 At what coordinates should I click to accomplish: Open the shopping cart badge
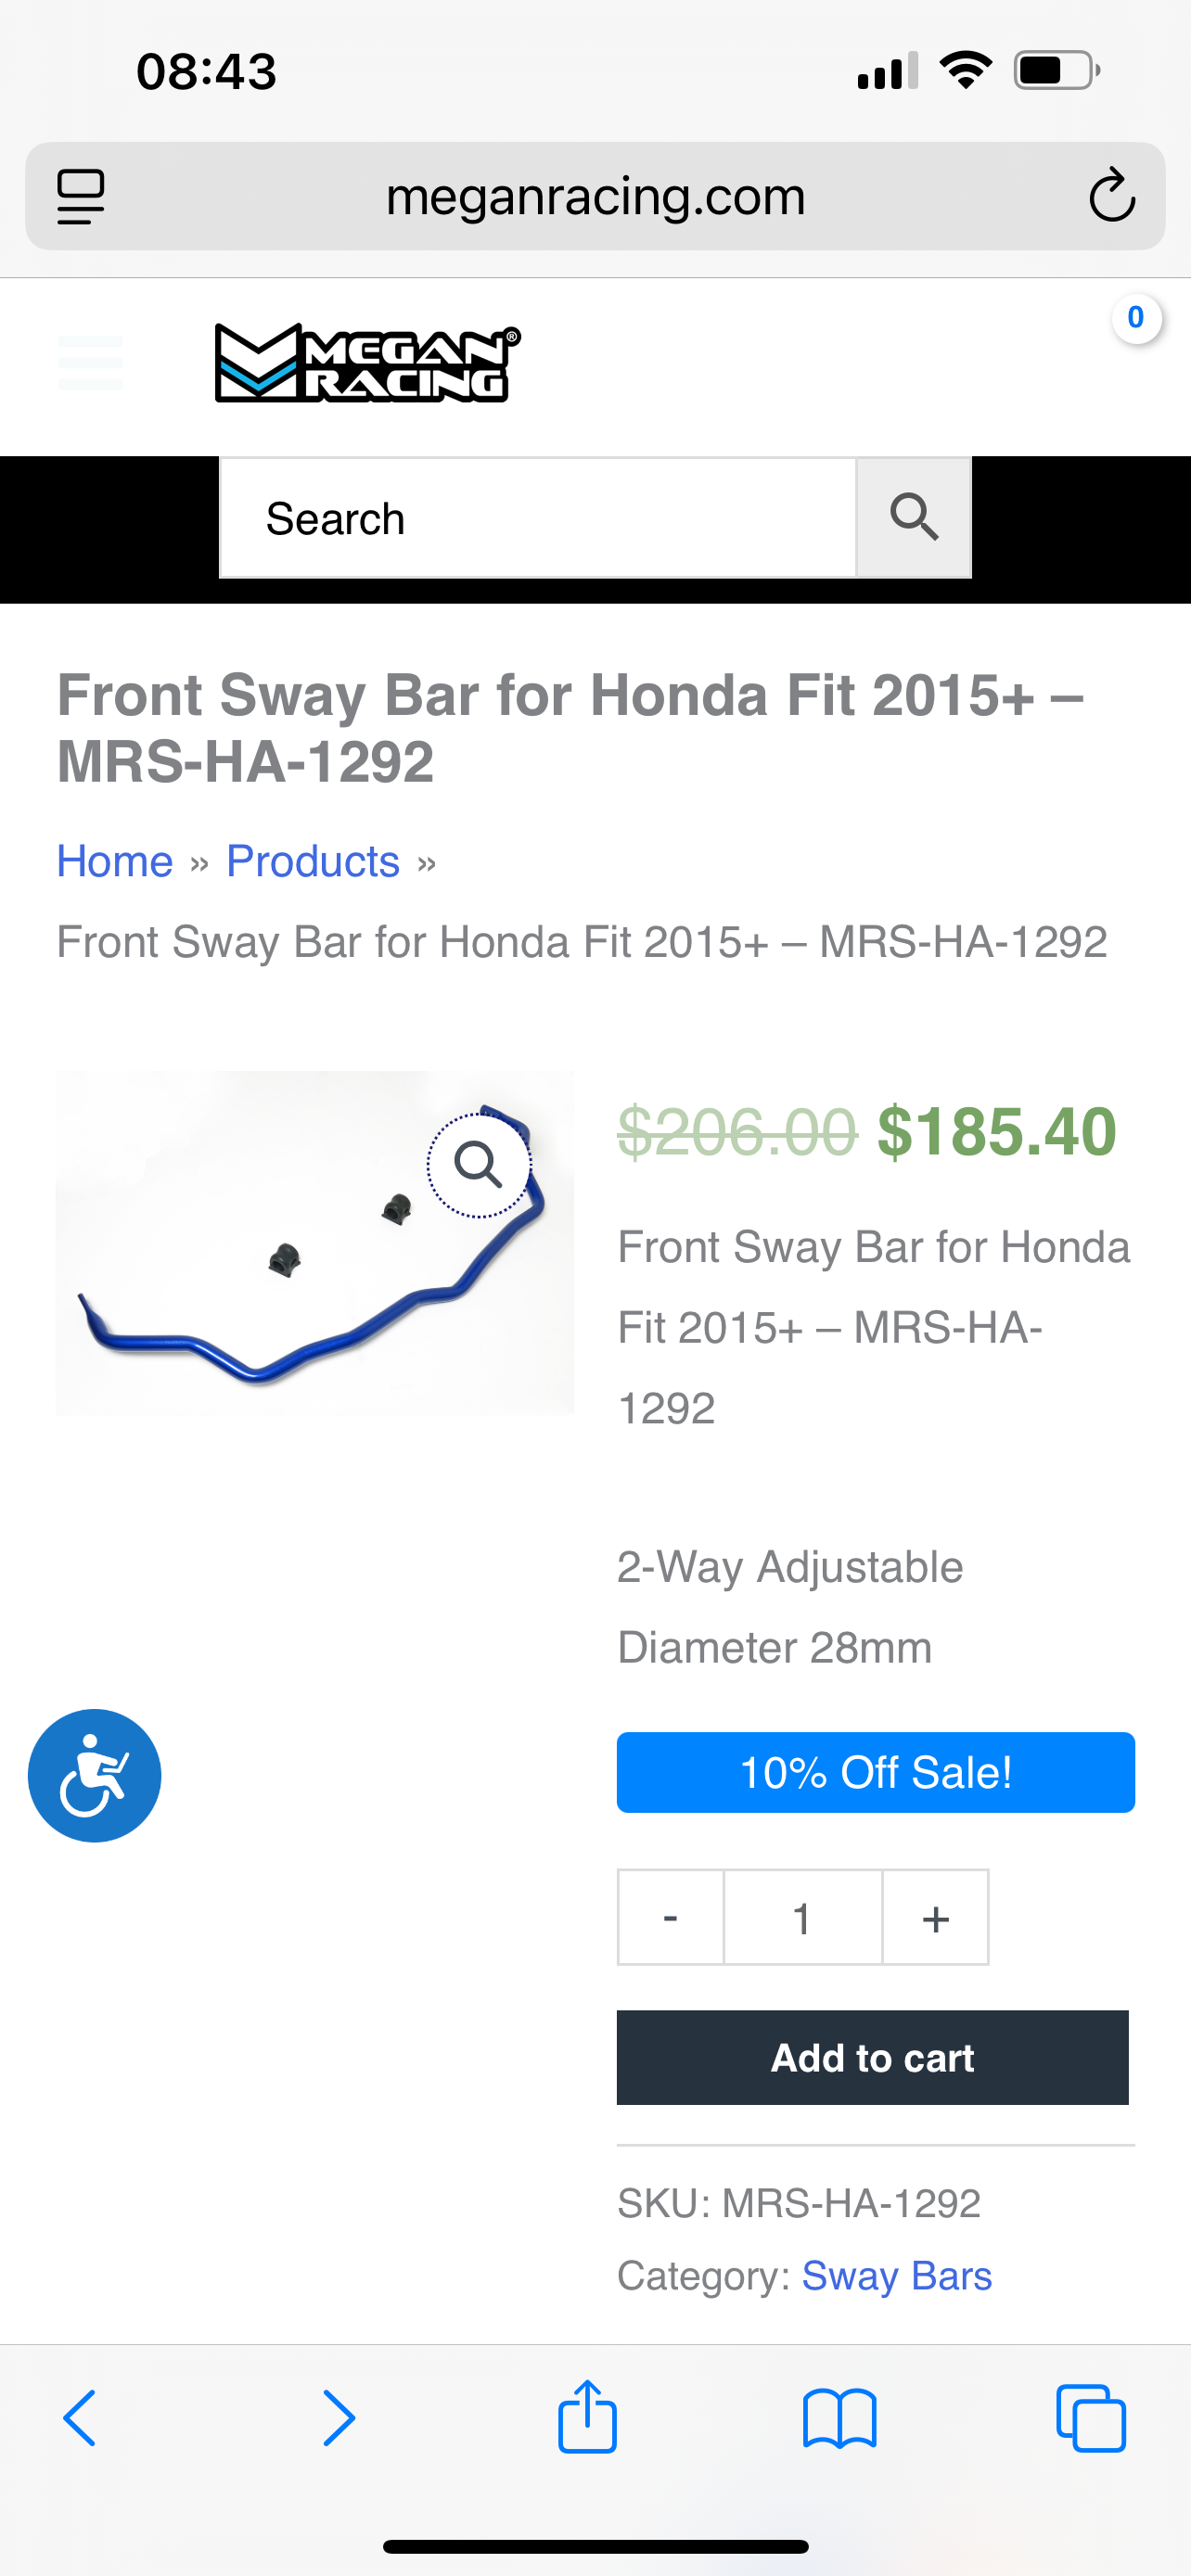point(1135,319)
